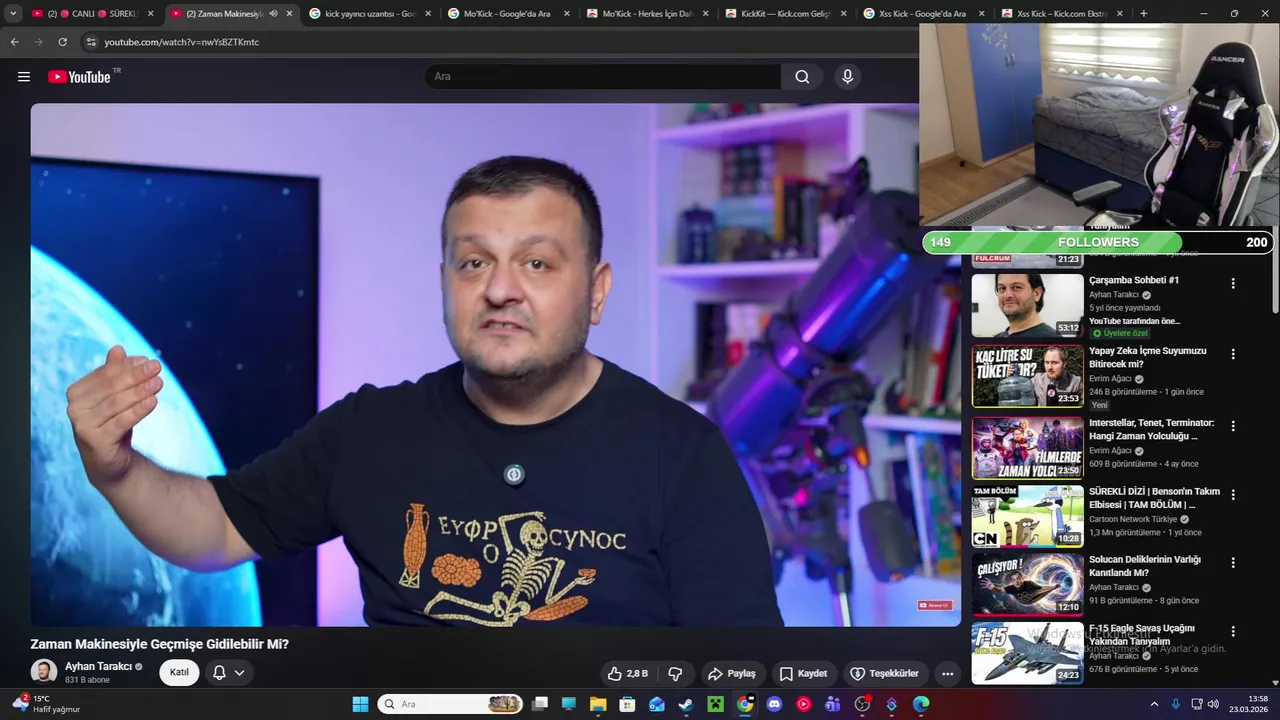Open the YouTube hamburger guide menu
The image size is (1280, 720).
[x=24, y=77]
